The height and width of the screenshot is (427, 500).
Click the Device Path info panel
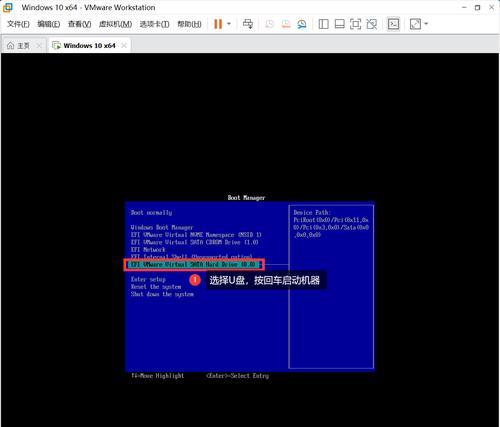pyautogui.click(x=331, y=286)
